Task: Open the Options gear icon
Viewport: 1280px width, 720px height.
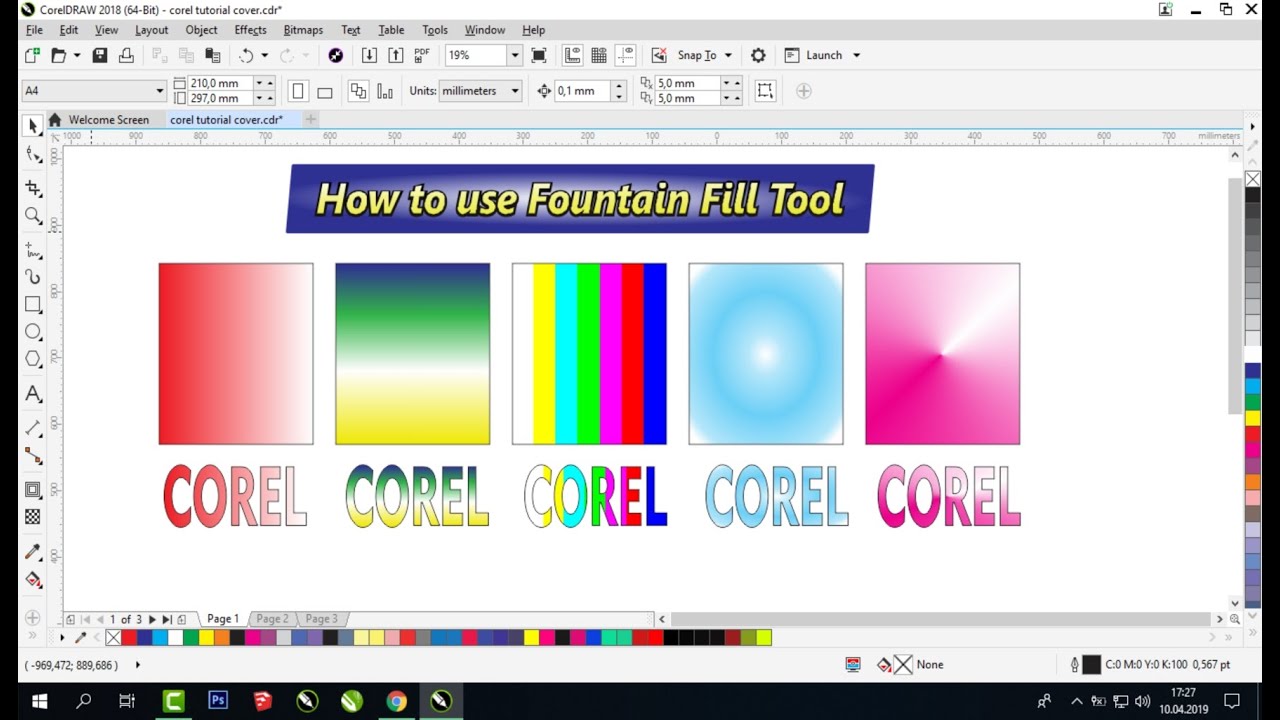Action: tap(758, 56)
